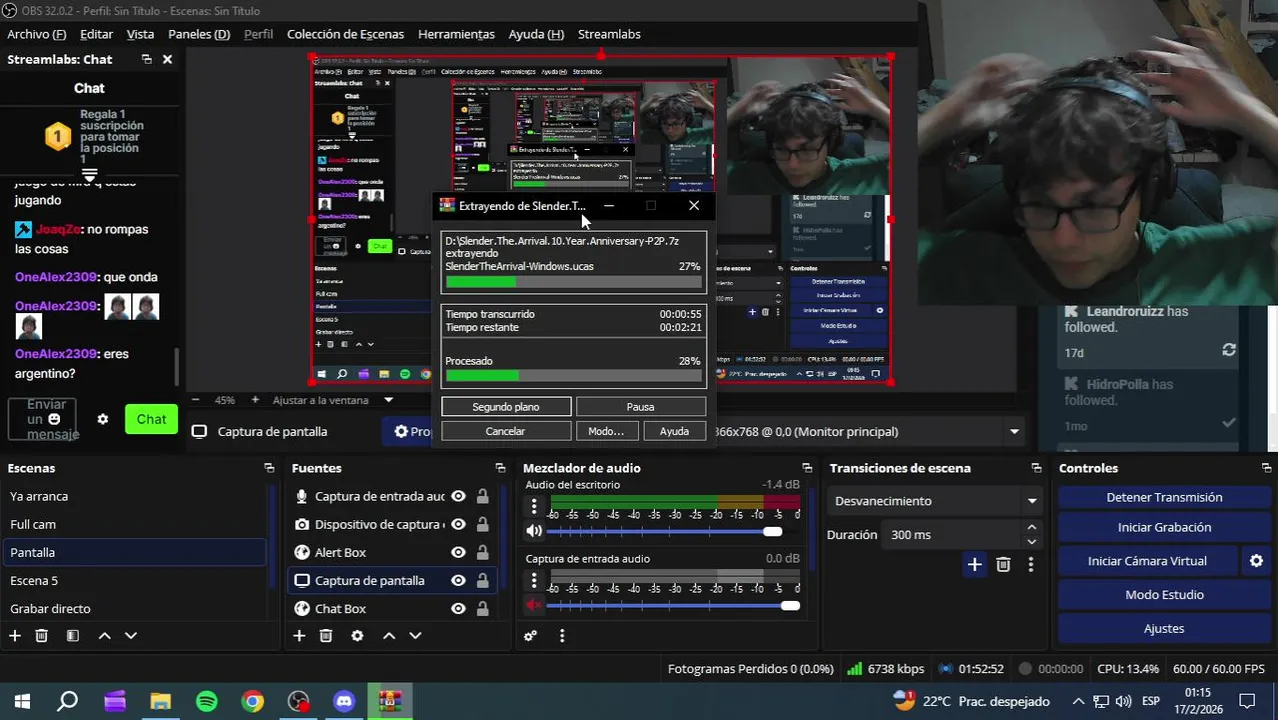Open audio mixer options menu dots
This screenshot has width=1278, height=720.
click(x=562, y=635)
